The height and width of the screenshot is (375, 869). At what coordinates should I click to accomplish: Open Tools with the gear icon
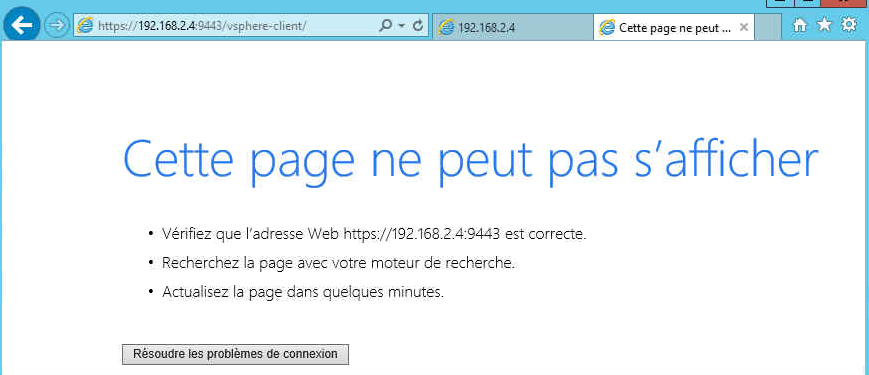[x=849, y=24]
